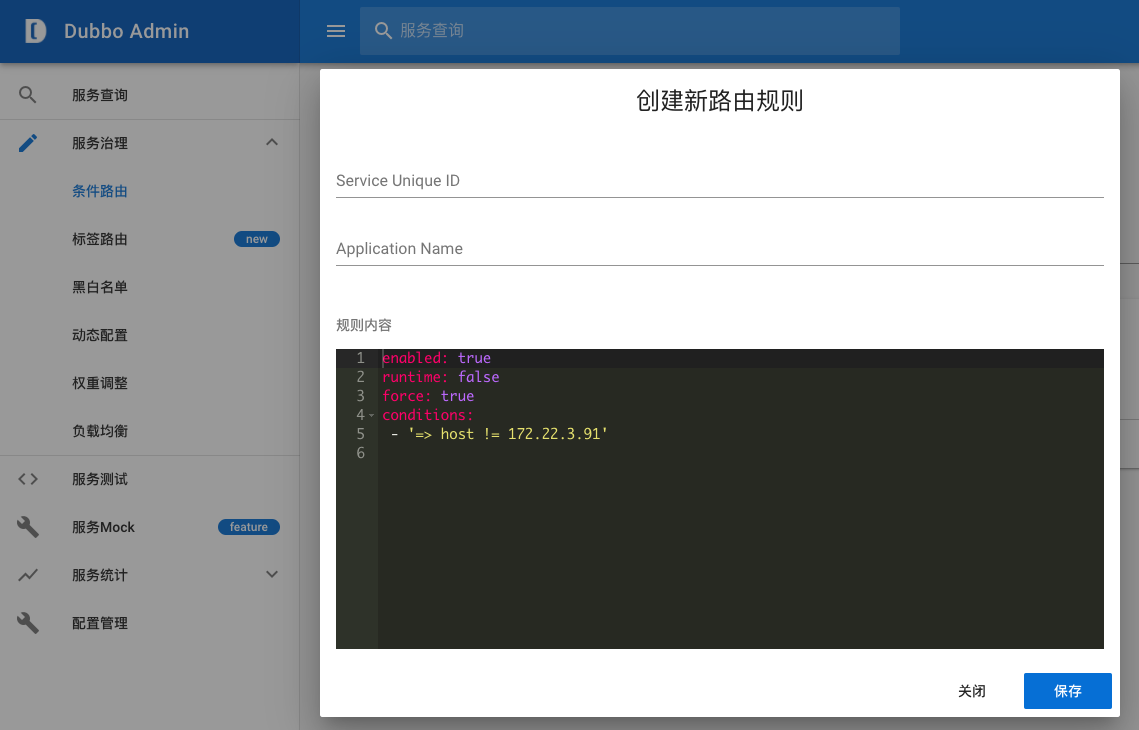
Task: Select 黑白名单 in the sidebar
Action: [x=100, y=287]
